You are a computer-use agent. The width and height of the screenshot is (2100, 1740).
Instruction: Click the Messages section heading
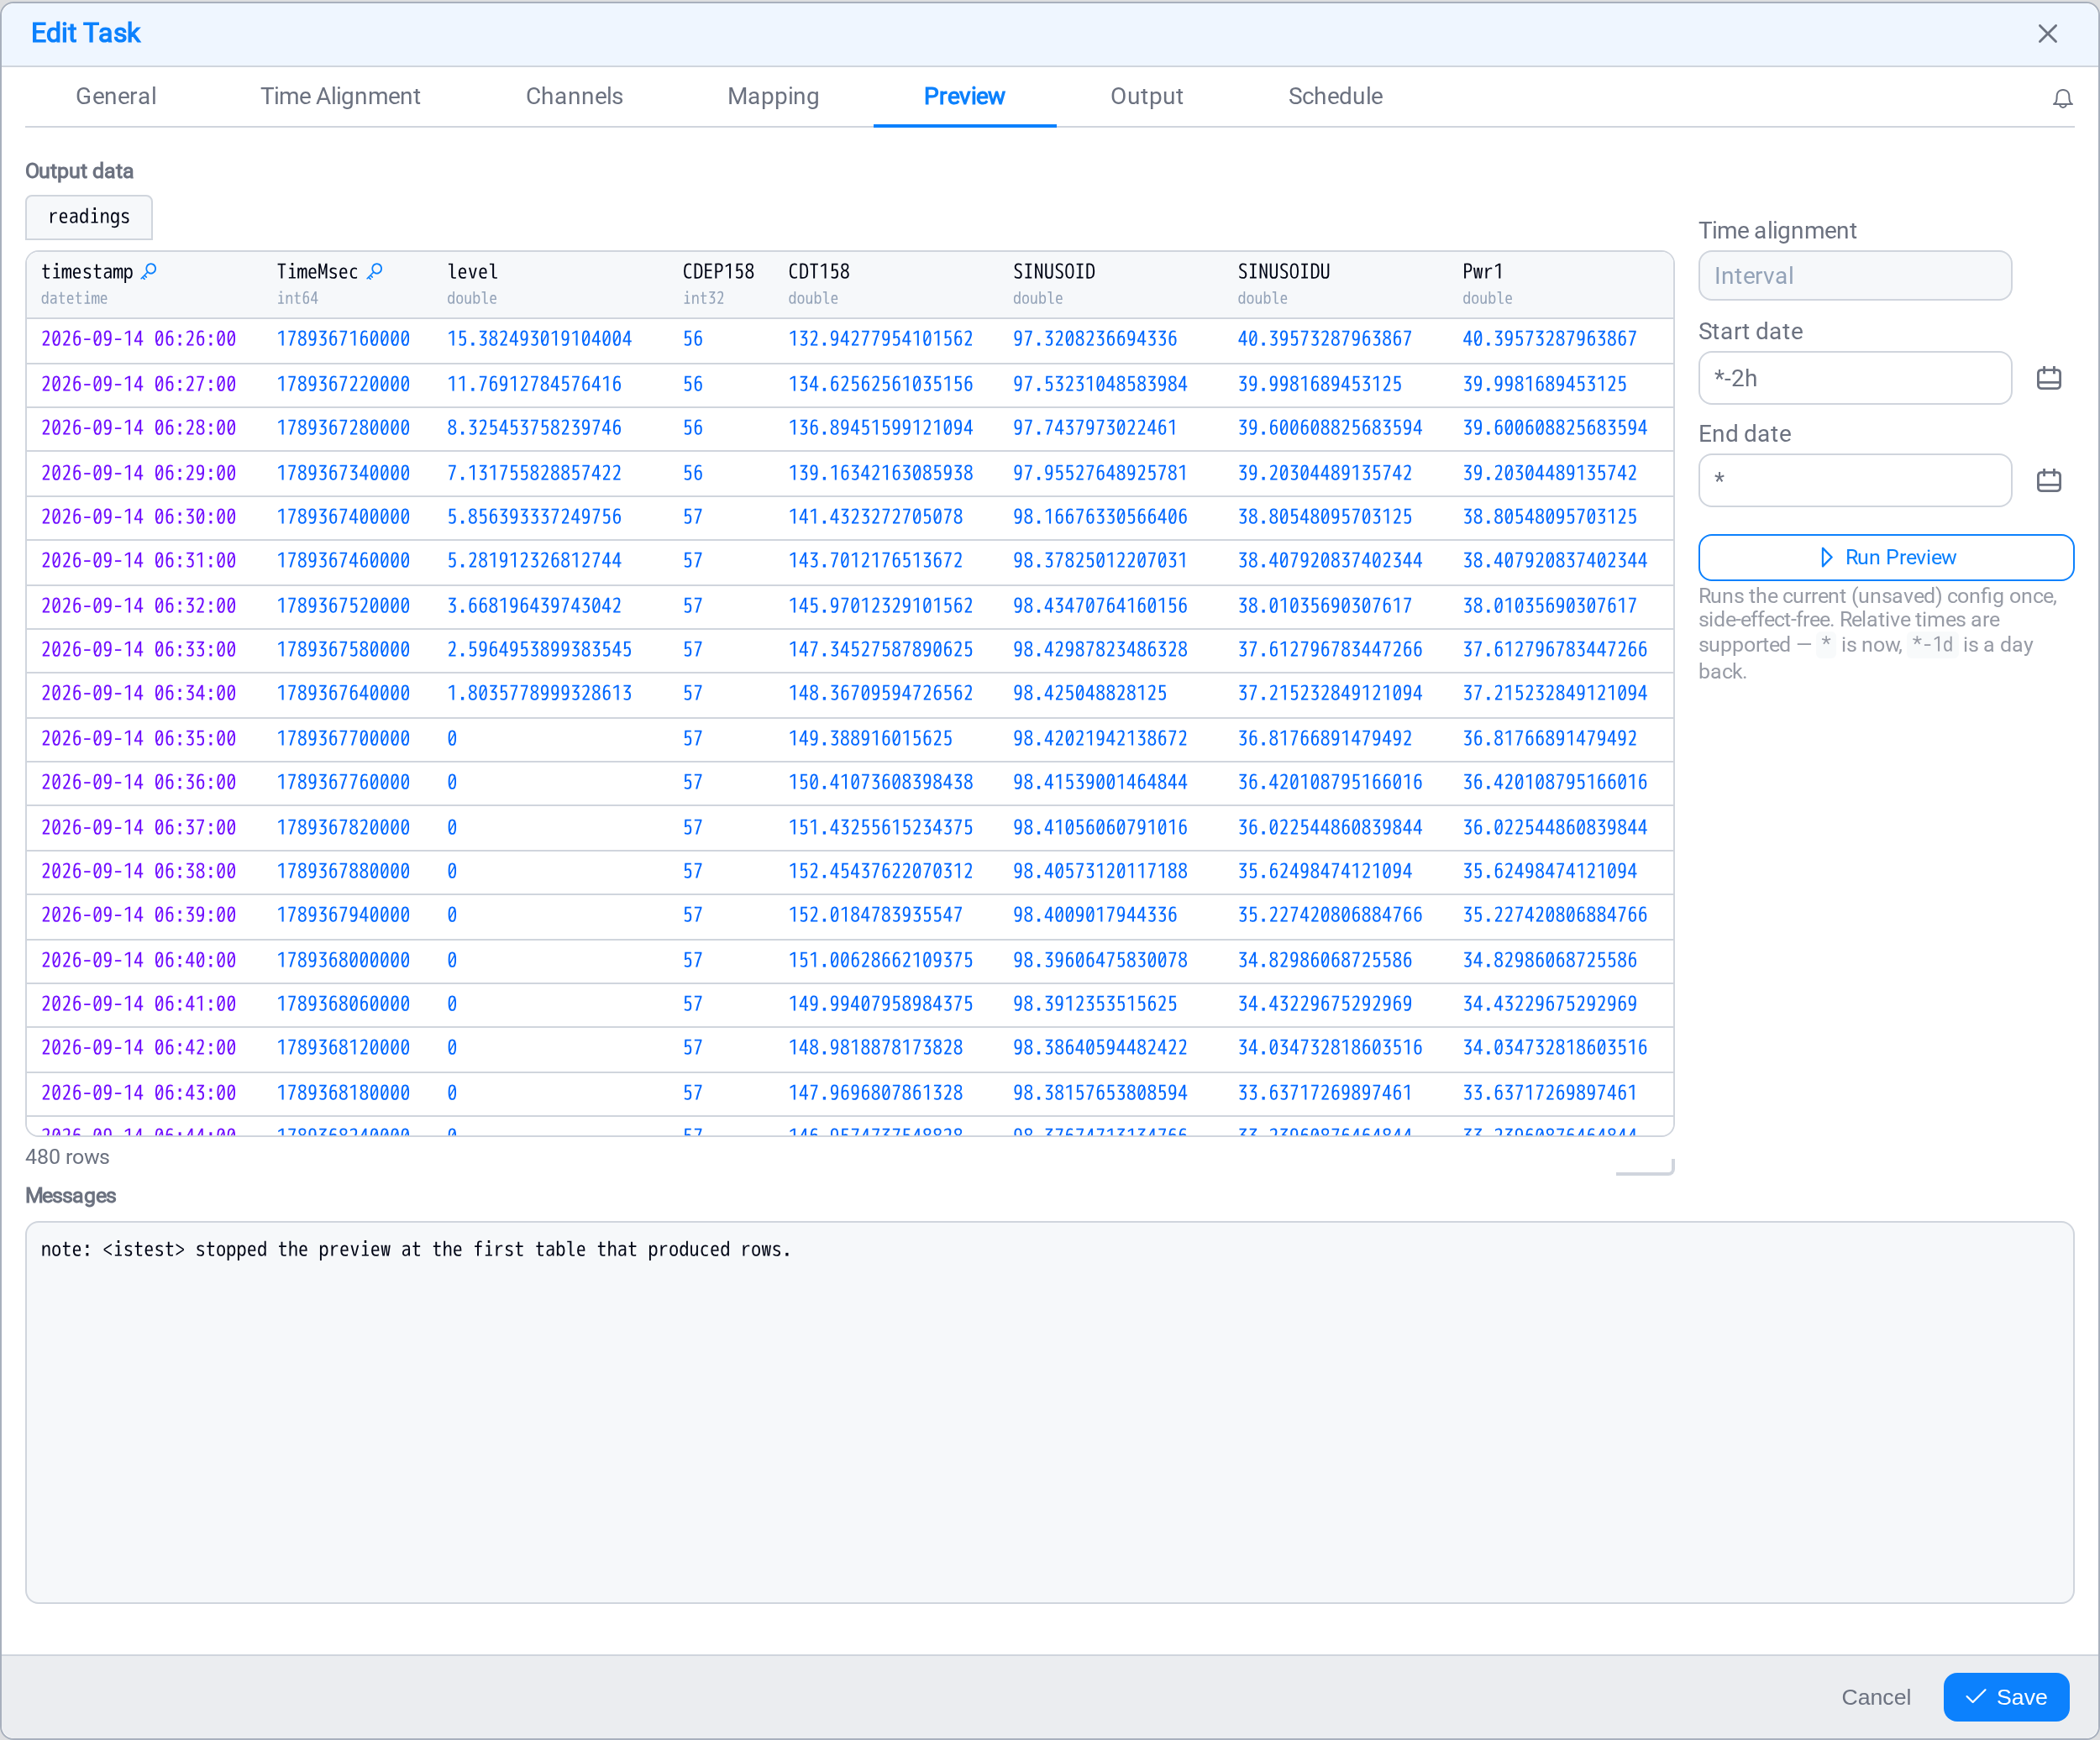click(70, 1195)
